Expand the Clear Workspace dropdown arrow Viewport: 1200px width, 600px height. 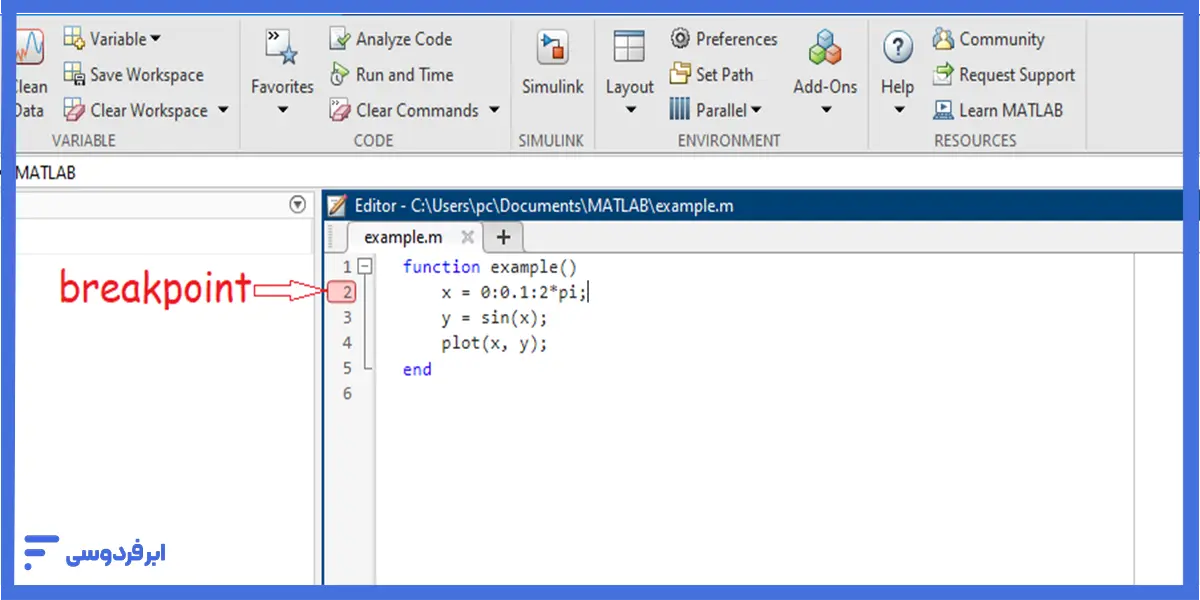pos(222,110)
